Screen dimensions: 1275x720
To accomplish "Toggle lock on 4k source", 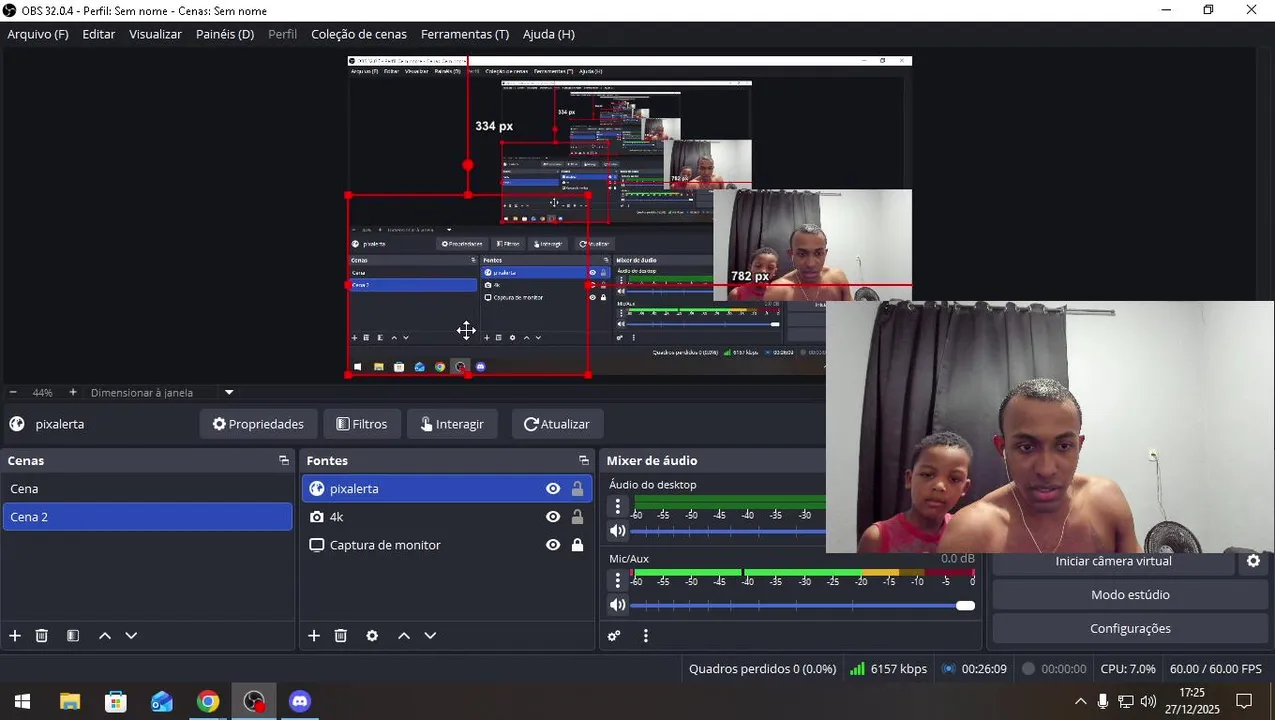I will [x=577, y=517].
